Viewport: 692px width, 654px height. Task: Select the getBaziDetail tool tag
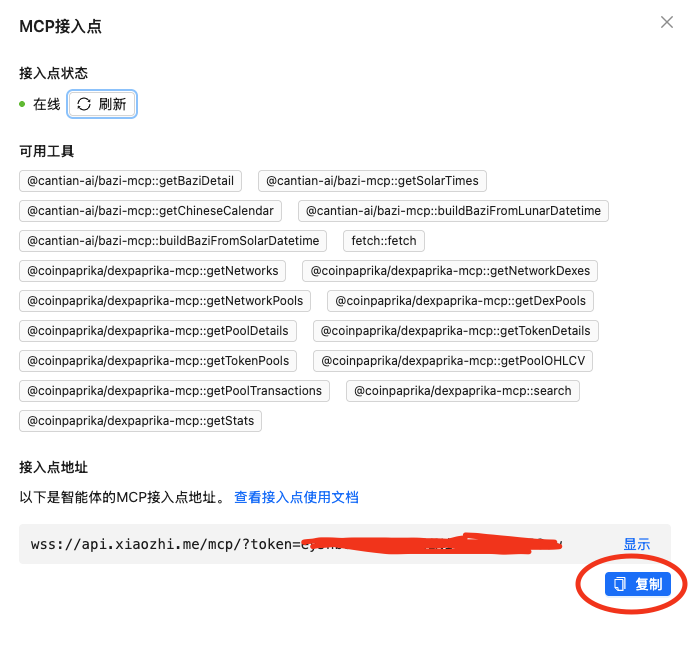point(131,181)
